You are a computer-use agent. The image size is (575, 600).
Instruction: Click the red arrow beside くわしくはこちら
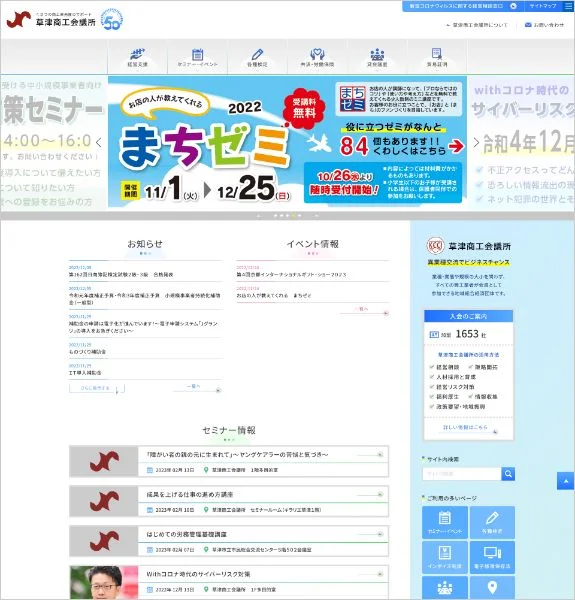point(456,146)
